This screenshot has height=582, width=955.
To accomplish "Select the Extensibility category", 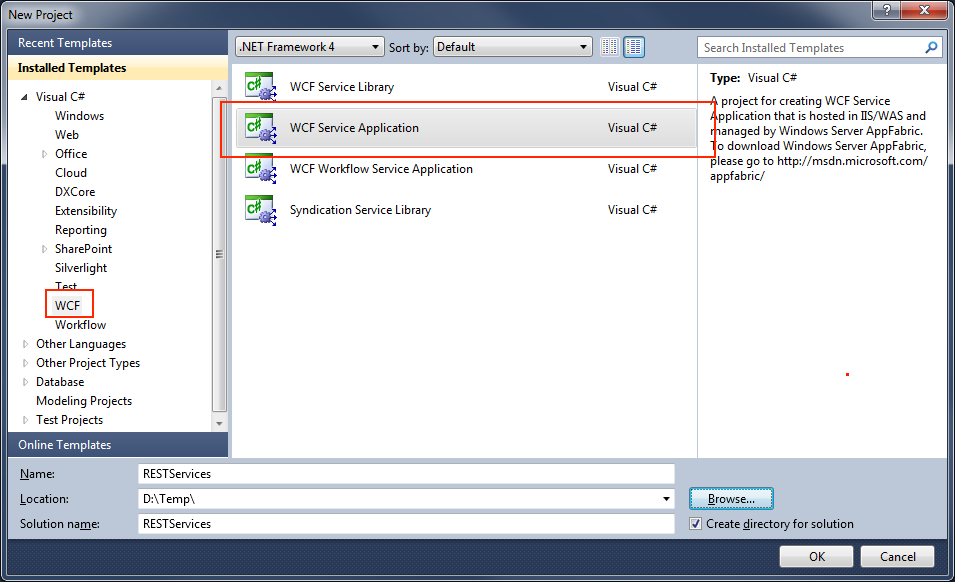I will coord(86,211).
